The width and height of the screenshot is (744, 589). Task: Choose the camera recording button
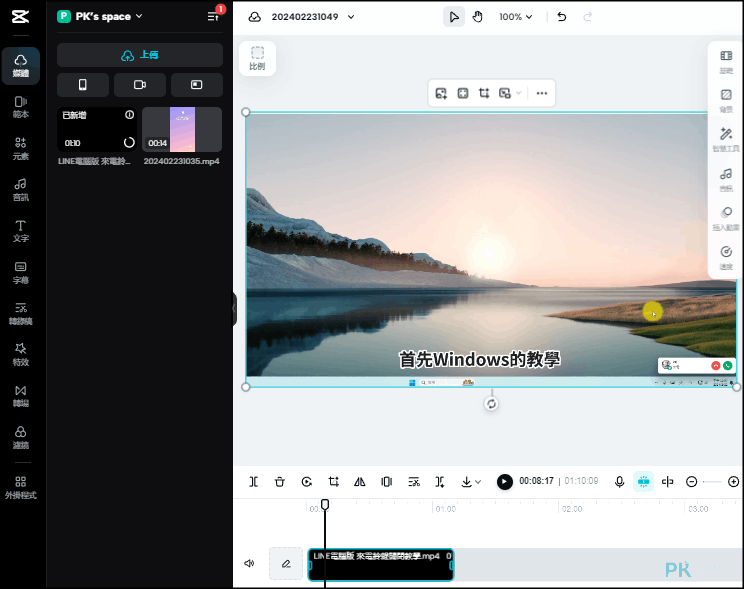click(140, 85)
